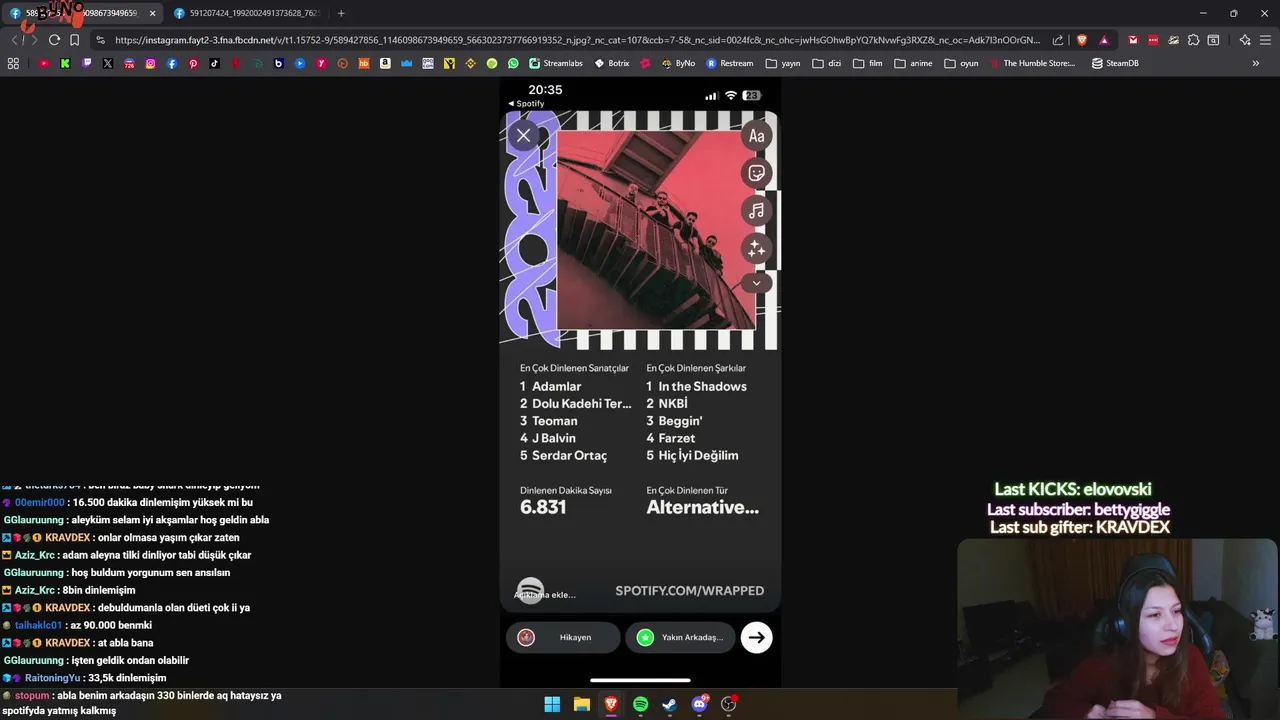Click the 'In the Shadows' song entry
The image size is (1280, 720).
(x=696, y=386)
